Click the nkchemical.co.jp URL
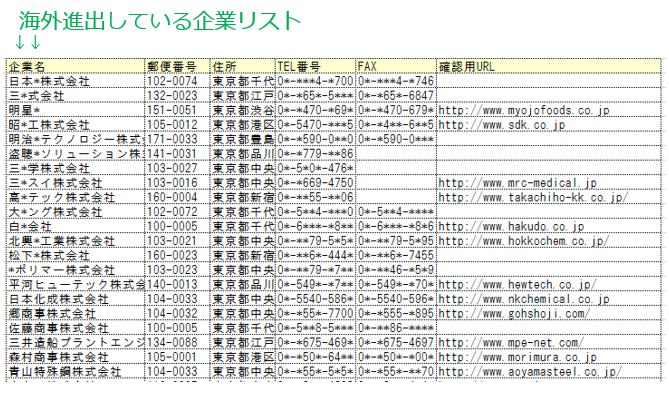Viewport: 669px width, 399px height. point(524,299)
